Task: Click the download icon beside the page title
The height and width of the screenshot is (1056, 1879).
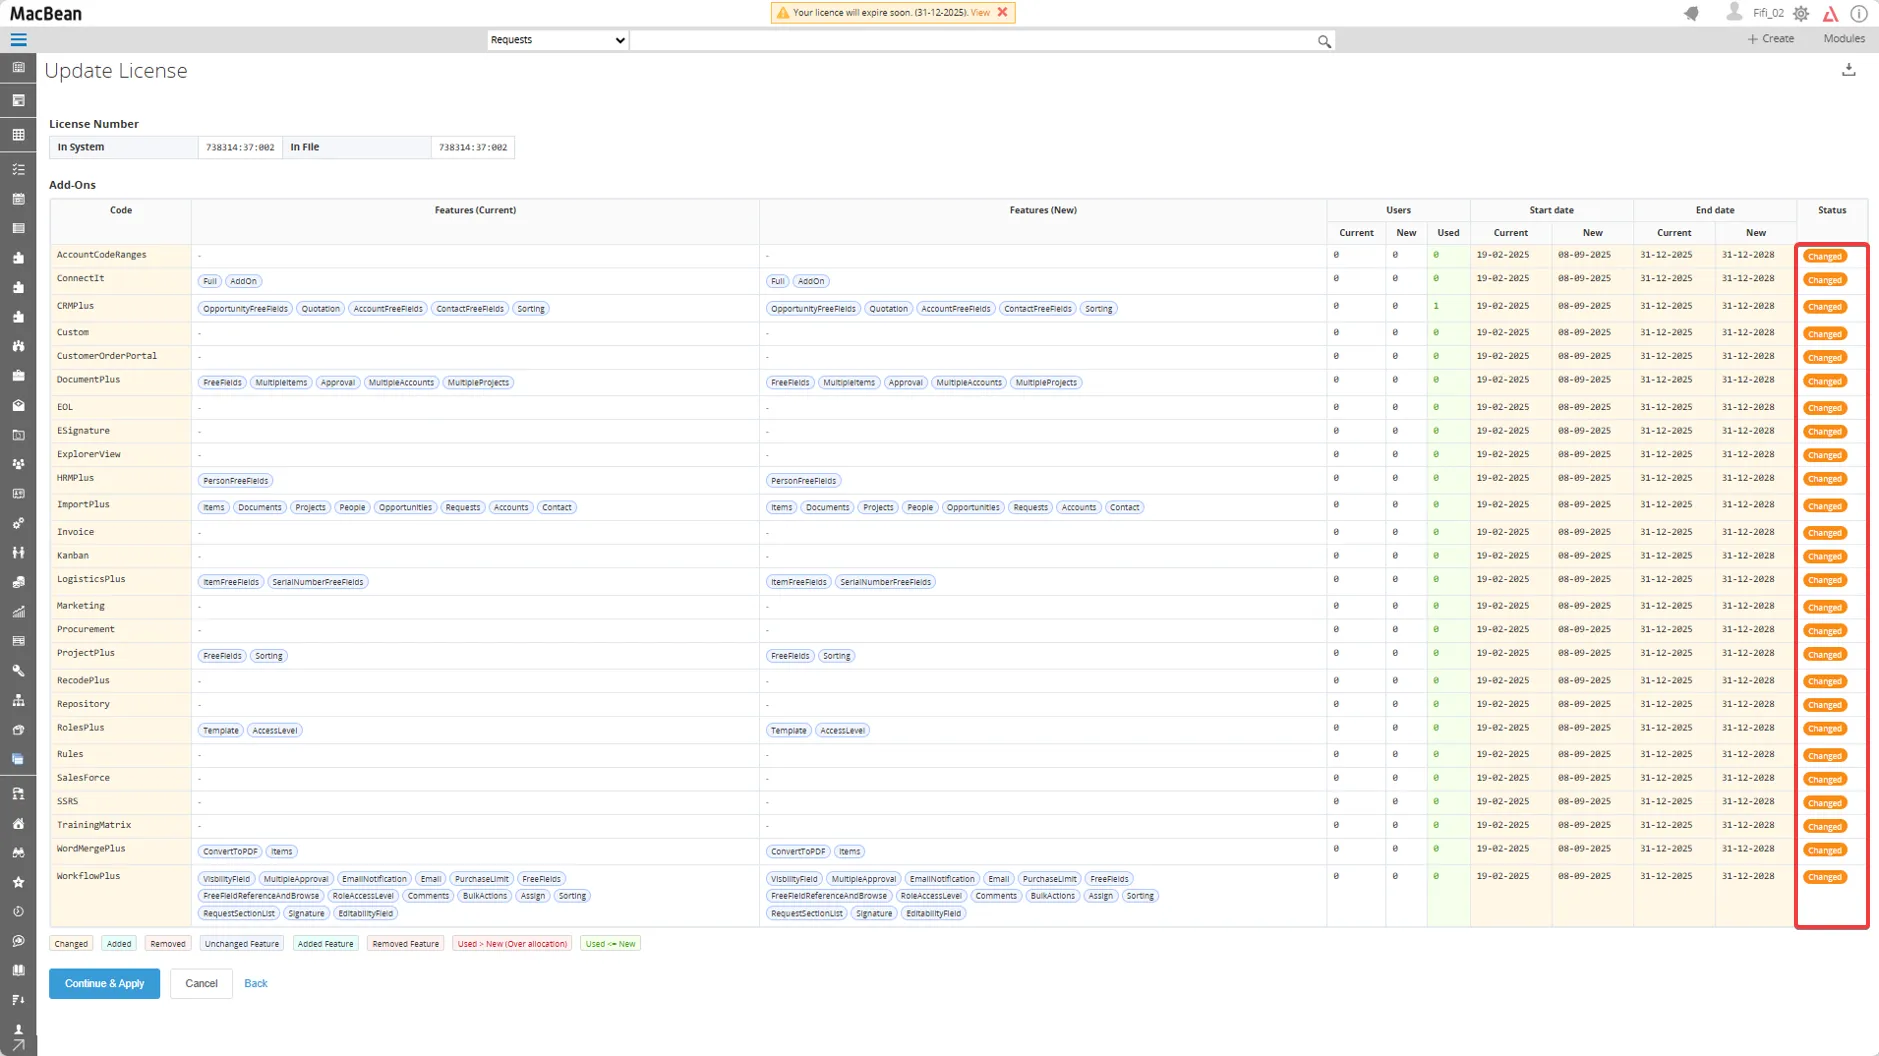Action: (x=1849, y=70)
